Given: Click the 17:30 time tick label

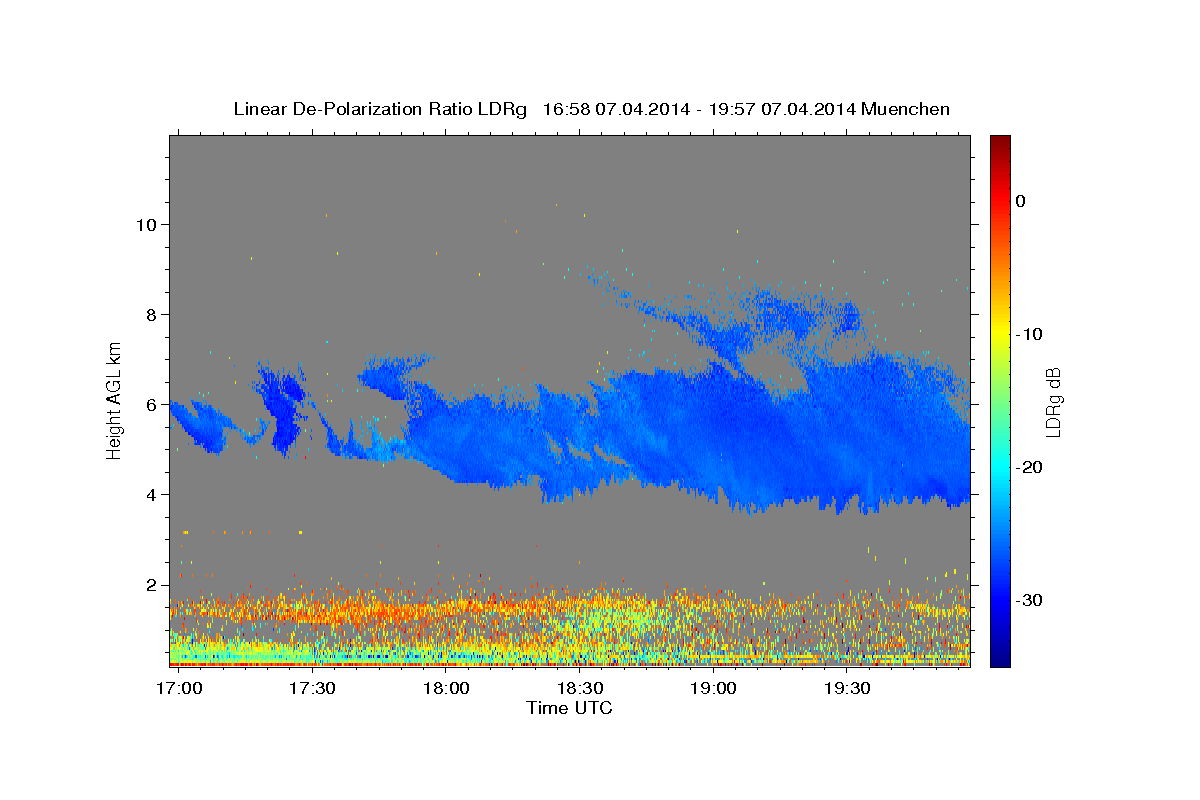Looking at the screenshot, I should coord(313,689).
